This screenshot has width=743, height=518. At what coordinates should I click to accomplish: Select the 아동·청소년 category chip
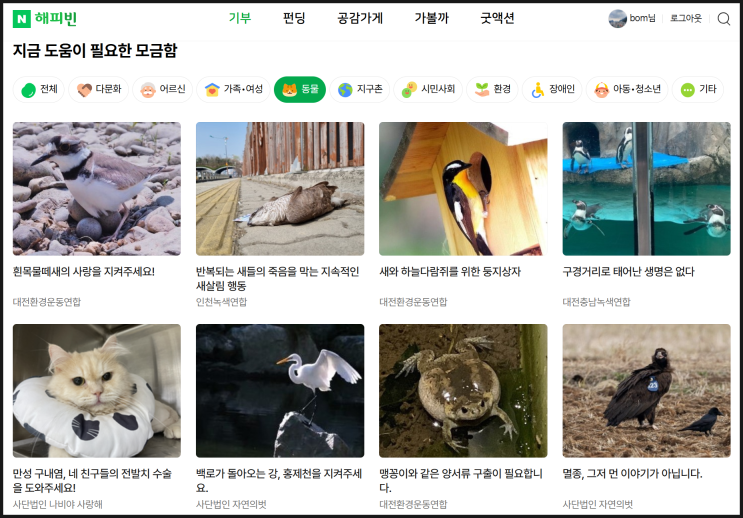626,89
